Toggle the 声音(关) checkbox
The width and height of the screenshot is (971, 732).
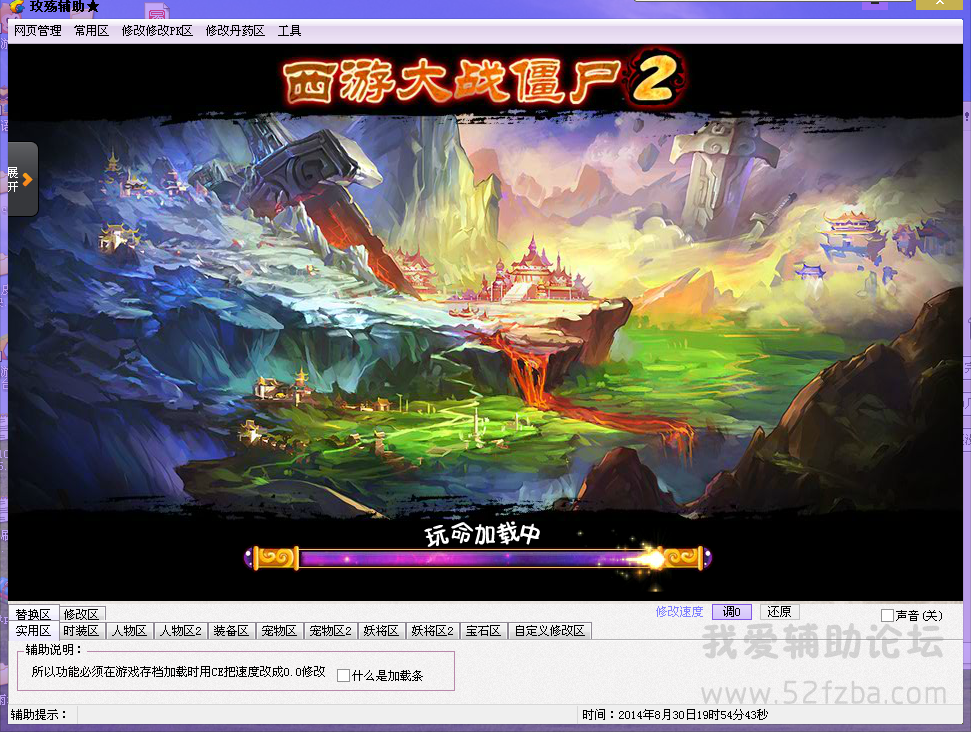click(887, 616)
